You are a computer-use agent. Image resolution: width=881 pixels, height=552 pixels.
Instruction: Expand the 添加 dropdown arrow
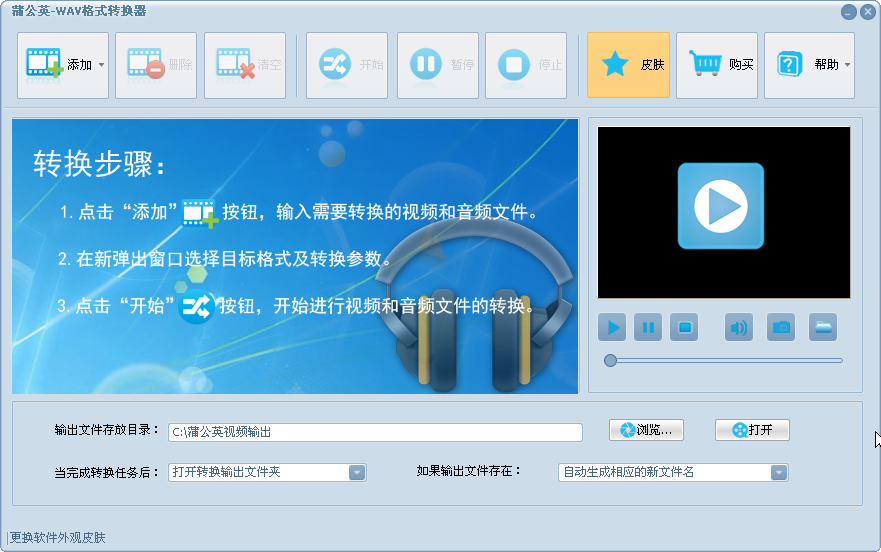[102, 65]
